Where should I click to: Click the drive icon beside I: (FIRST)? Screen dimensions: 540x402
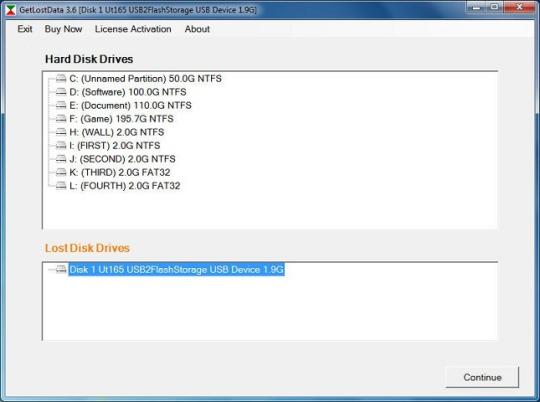coord(61,146)
